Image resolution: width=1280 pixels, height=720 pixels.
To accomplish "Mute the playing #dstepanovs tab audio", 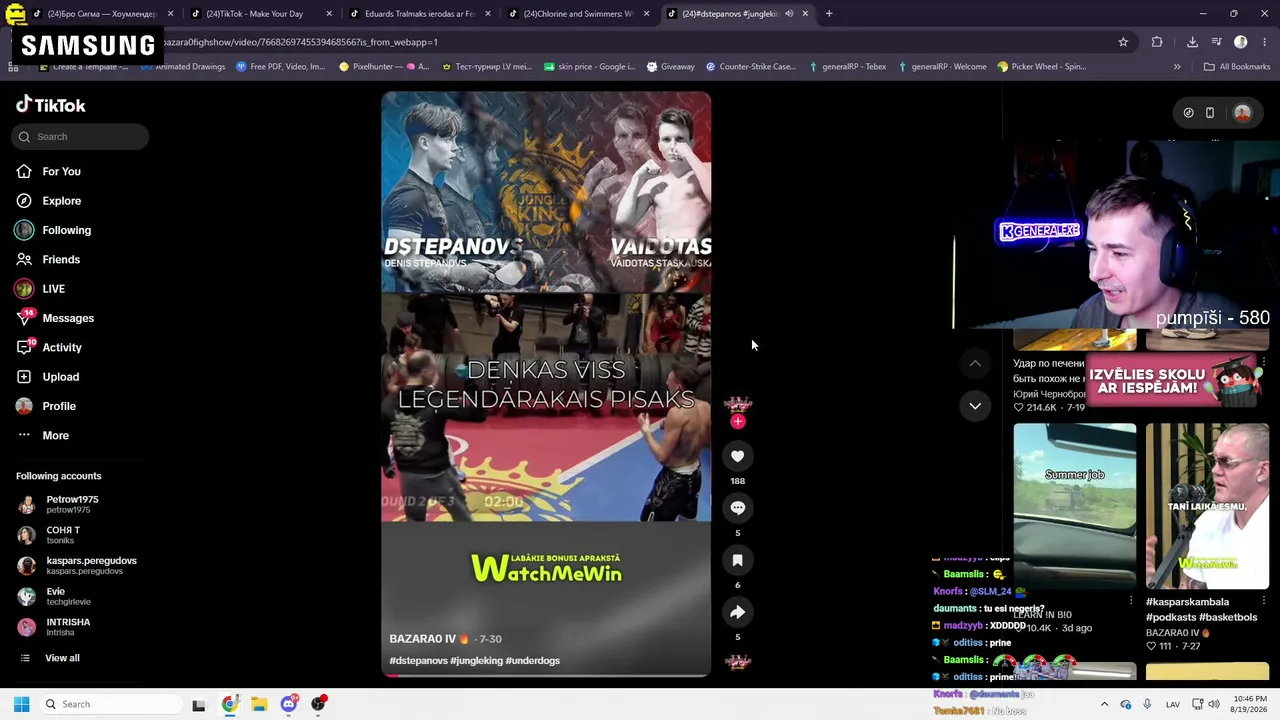I will pos(789,14).
